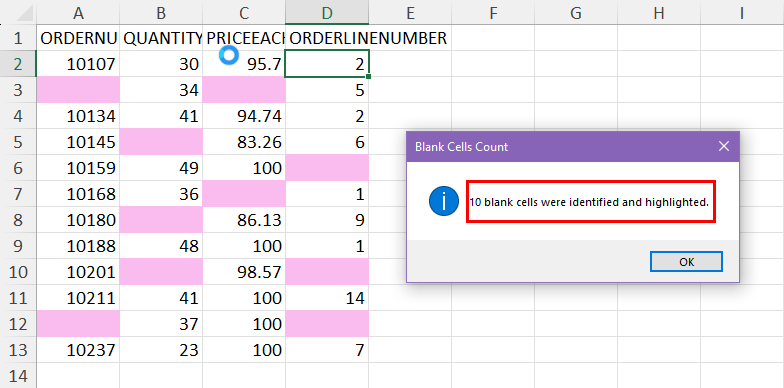Select cell containing 83.26
The image size is (784, 388).
(244, 142)
